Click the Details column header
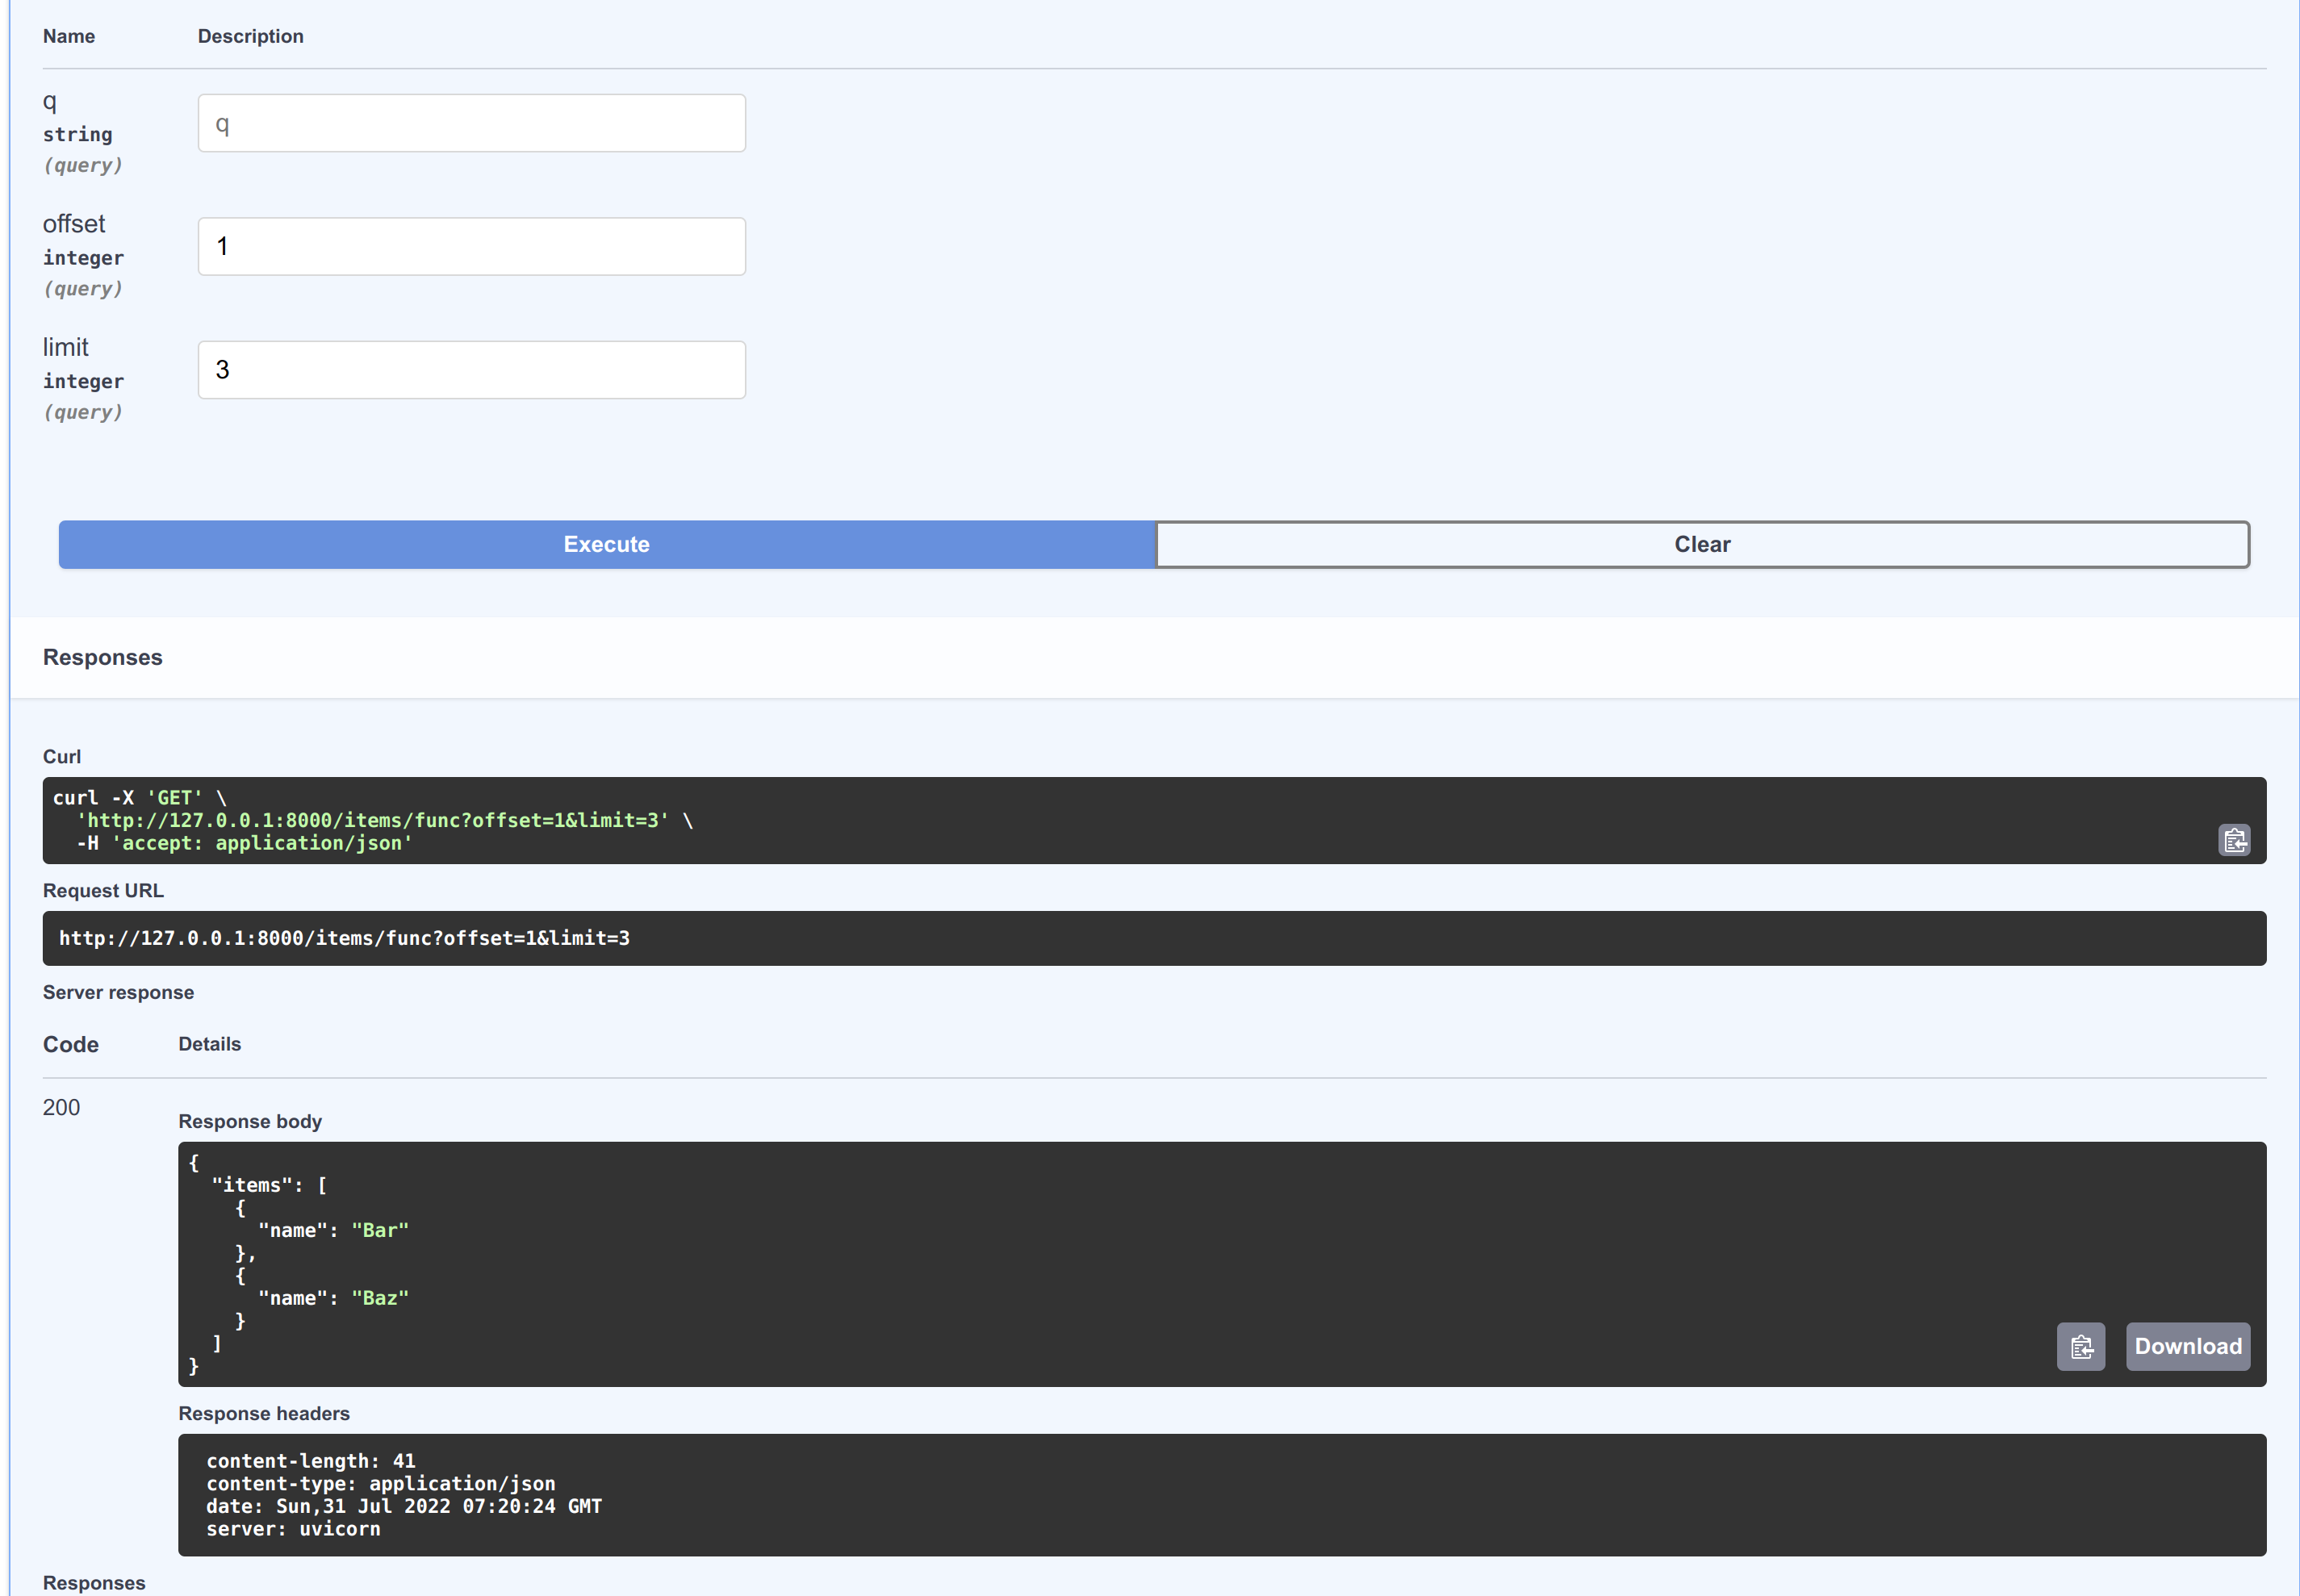This screenshot has height=1596, width=2300. (209, 1044)
